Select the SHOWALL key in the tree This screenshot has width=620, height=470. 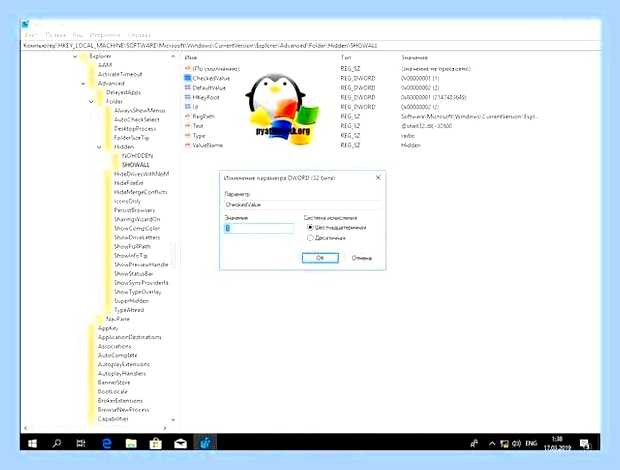coord(136,164)
